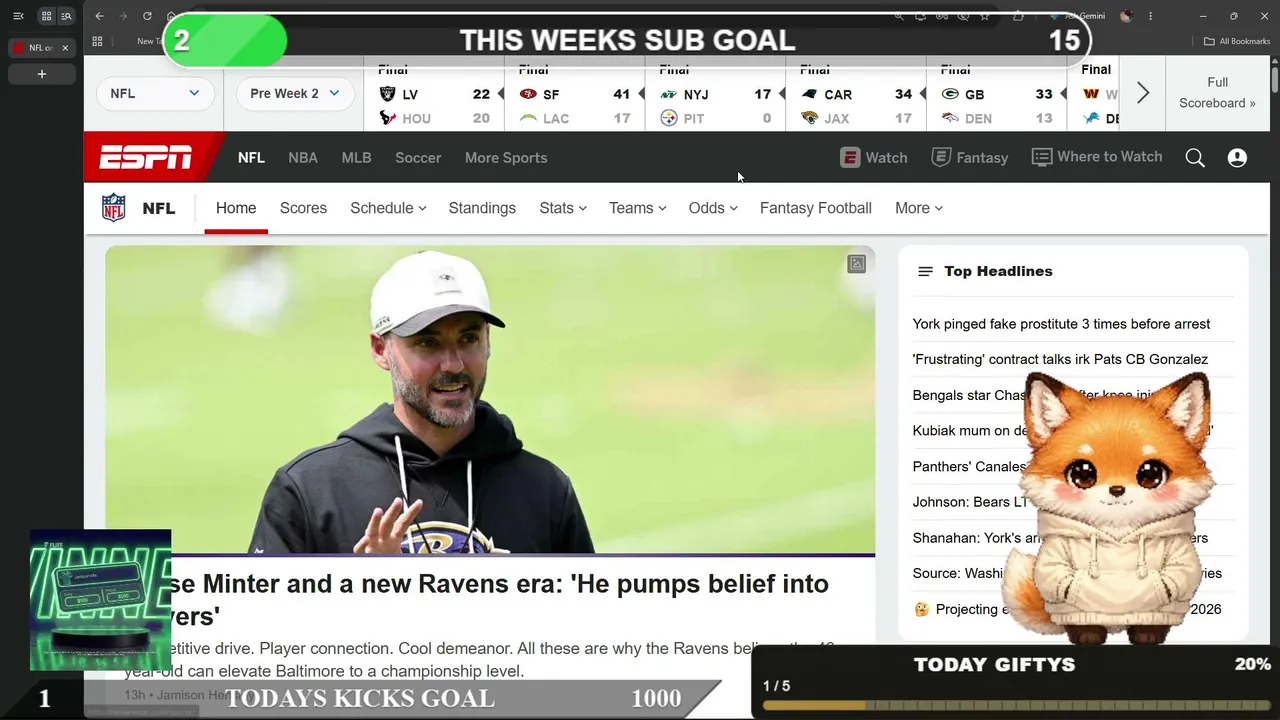Click the Jacksonville Jaguars team logo
Screen dimensions: 1280x720
pyautogui.click(x=810, y=118)
